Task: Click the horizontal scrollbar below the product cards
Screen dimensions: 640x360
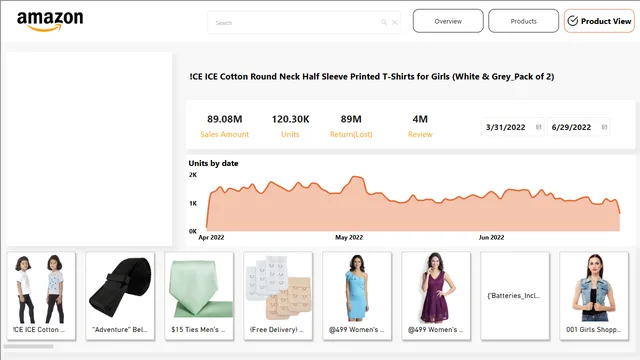Action: (x=29, y=347)
